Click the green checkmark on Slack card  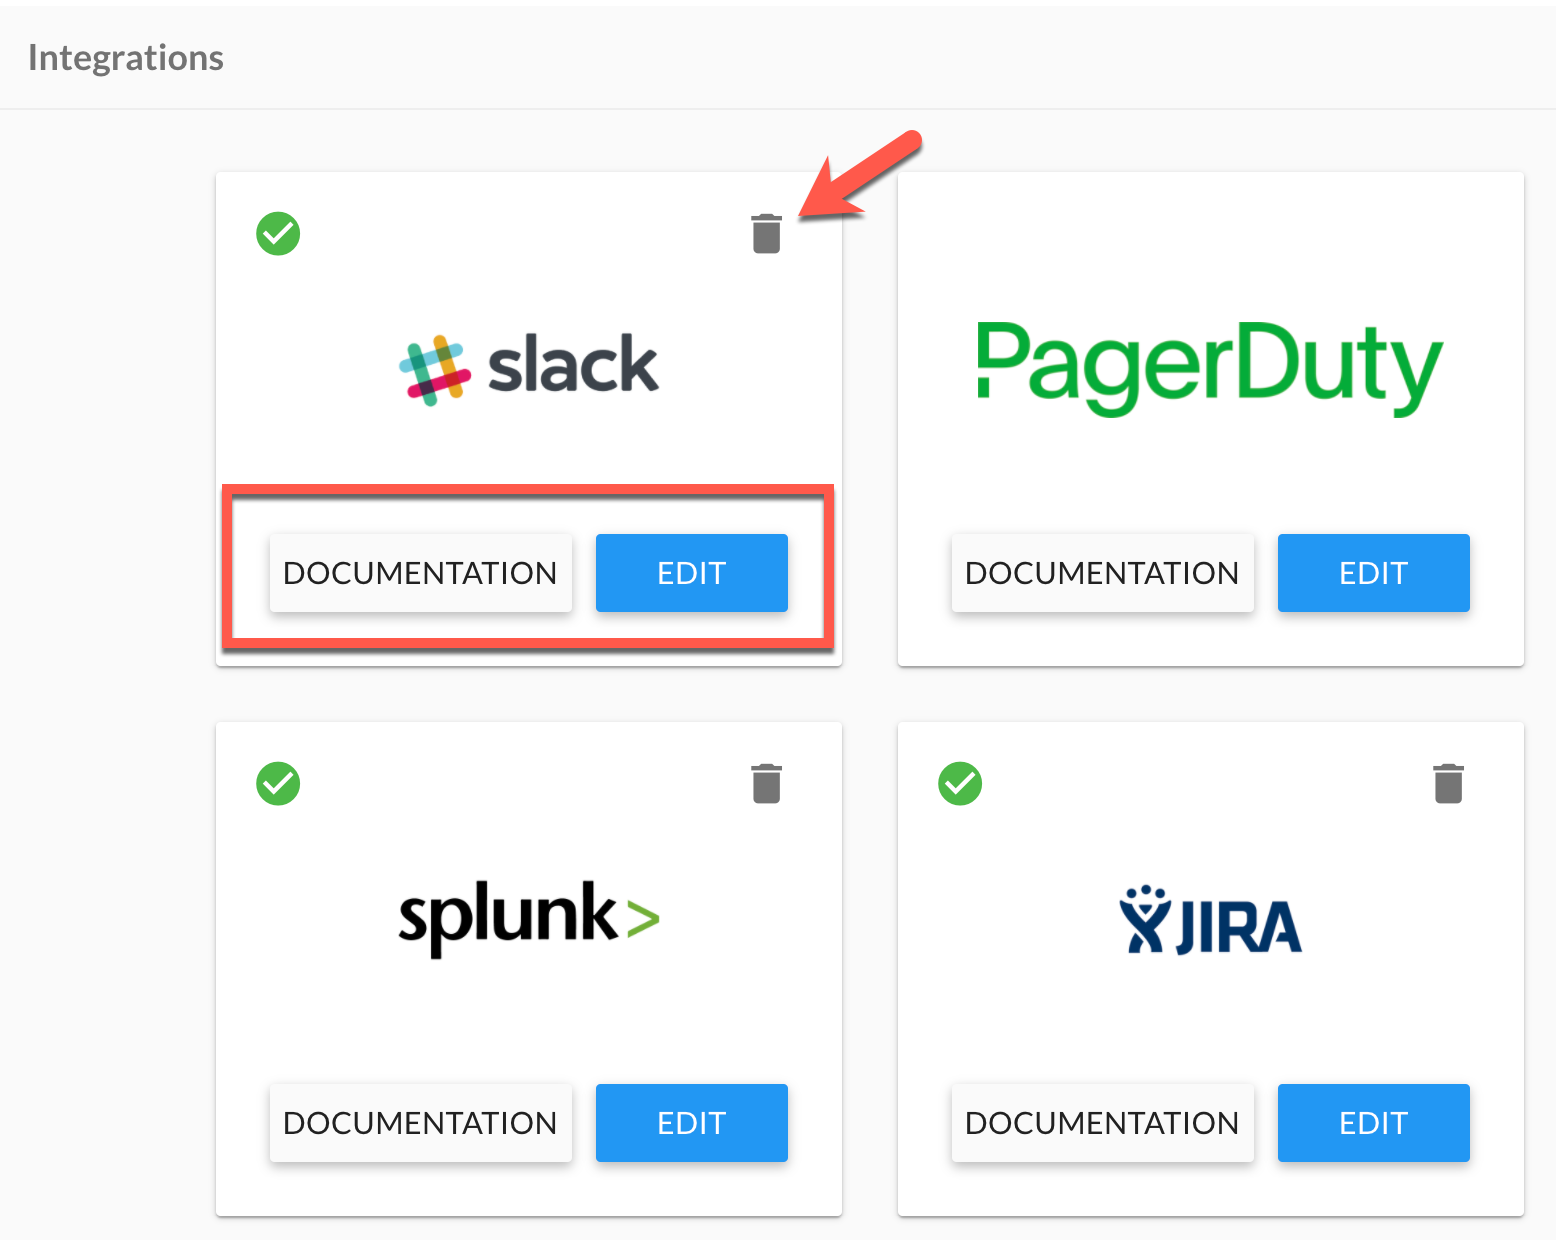coord(278,234)
